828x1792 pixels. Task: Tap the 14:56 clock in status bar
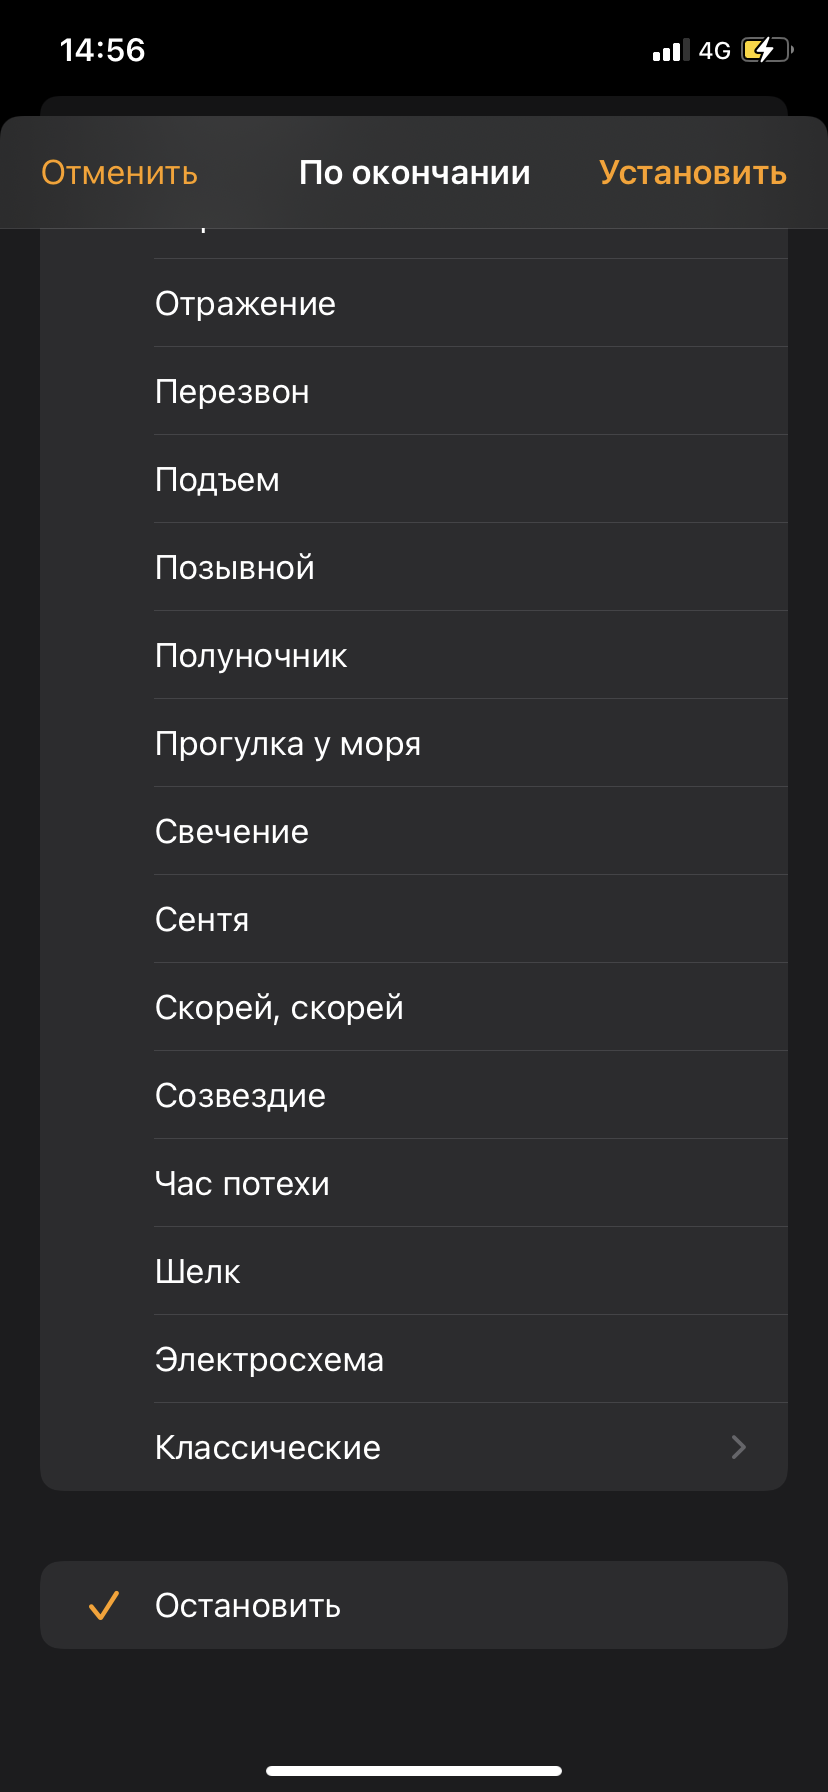point(102,50)
